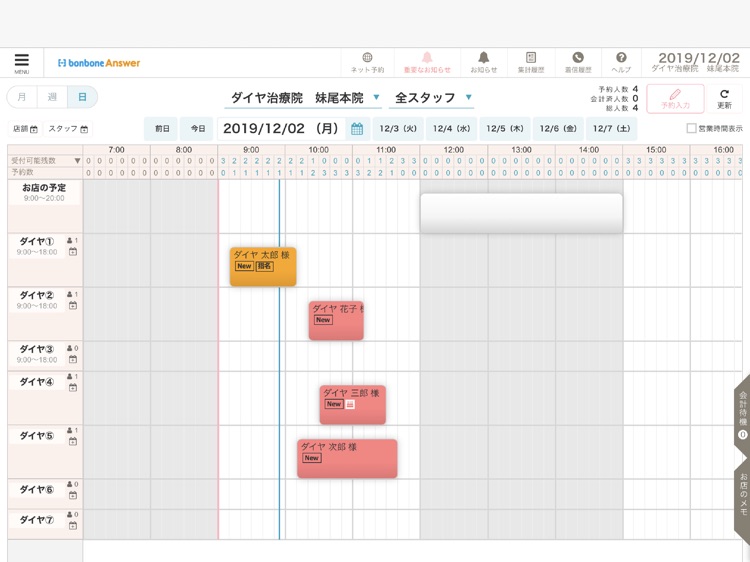
Task: Enable the 営業時間表示 checkbox
Action: pyautogui.click(x=691, y=128)
